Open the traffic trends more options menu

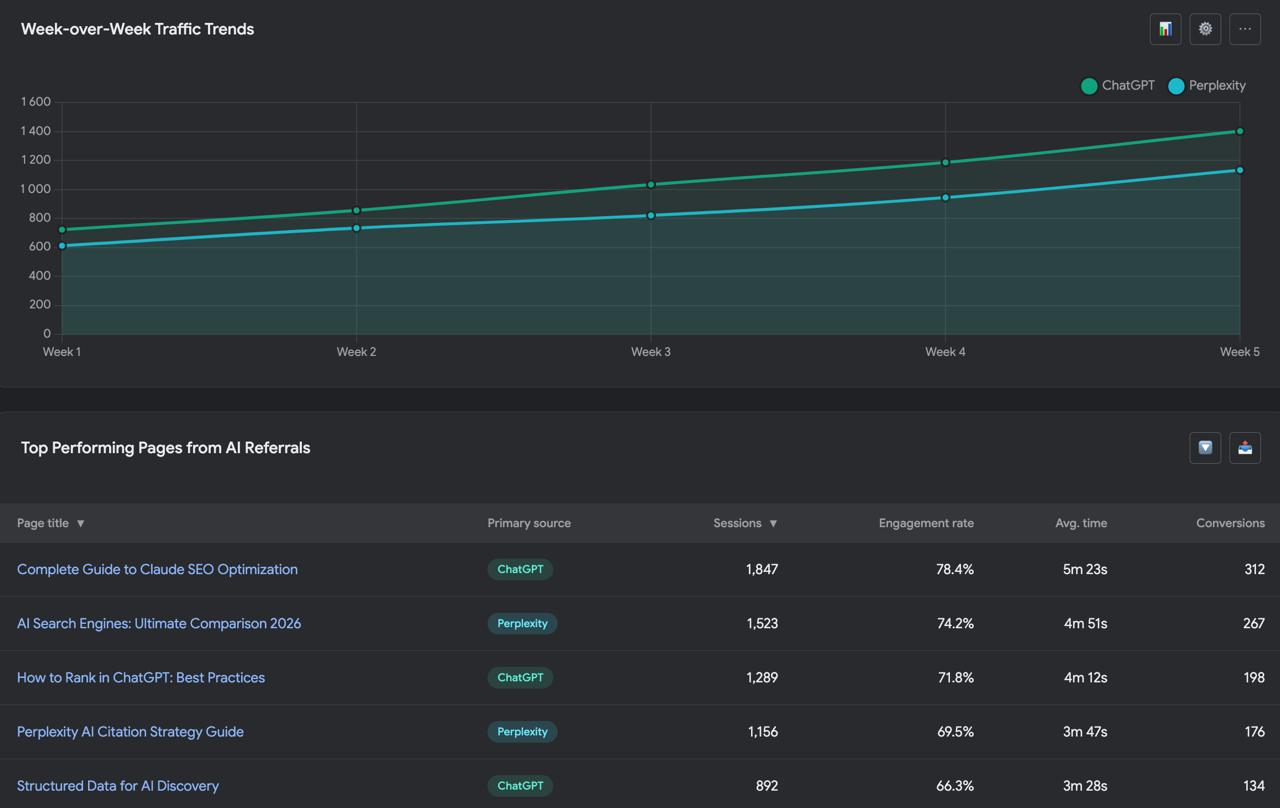click(1245, 29)
